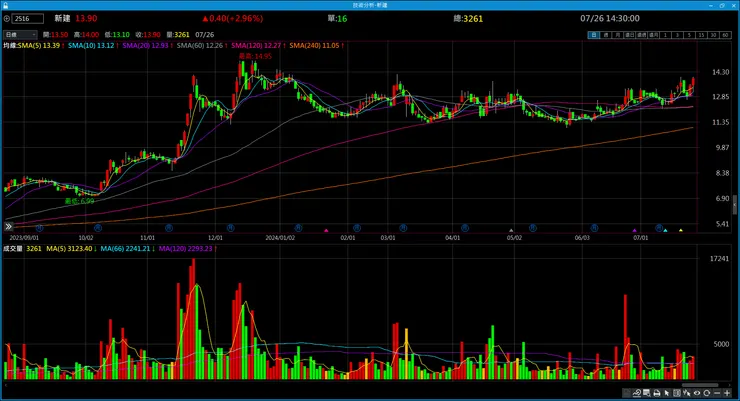This screenshot has width=740, height=401.
Task: Click the cyan triangle marker on time axis
Action: click(665, 230)
